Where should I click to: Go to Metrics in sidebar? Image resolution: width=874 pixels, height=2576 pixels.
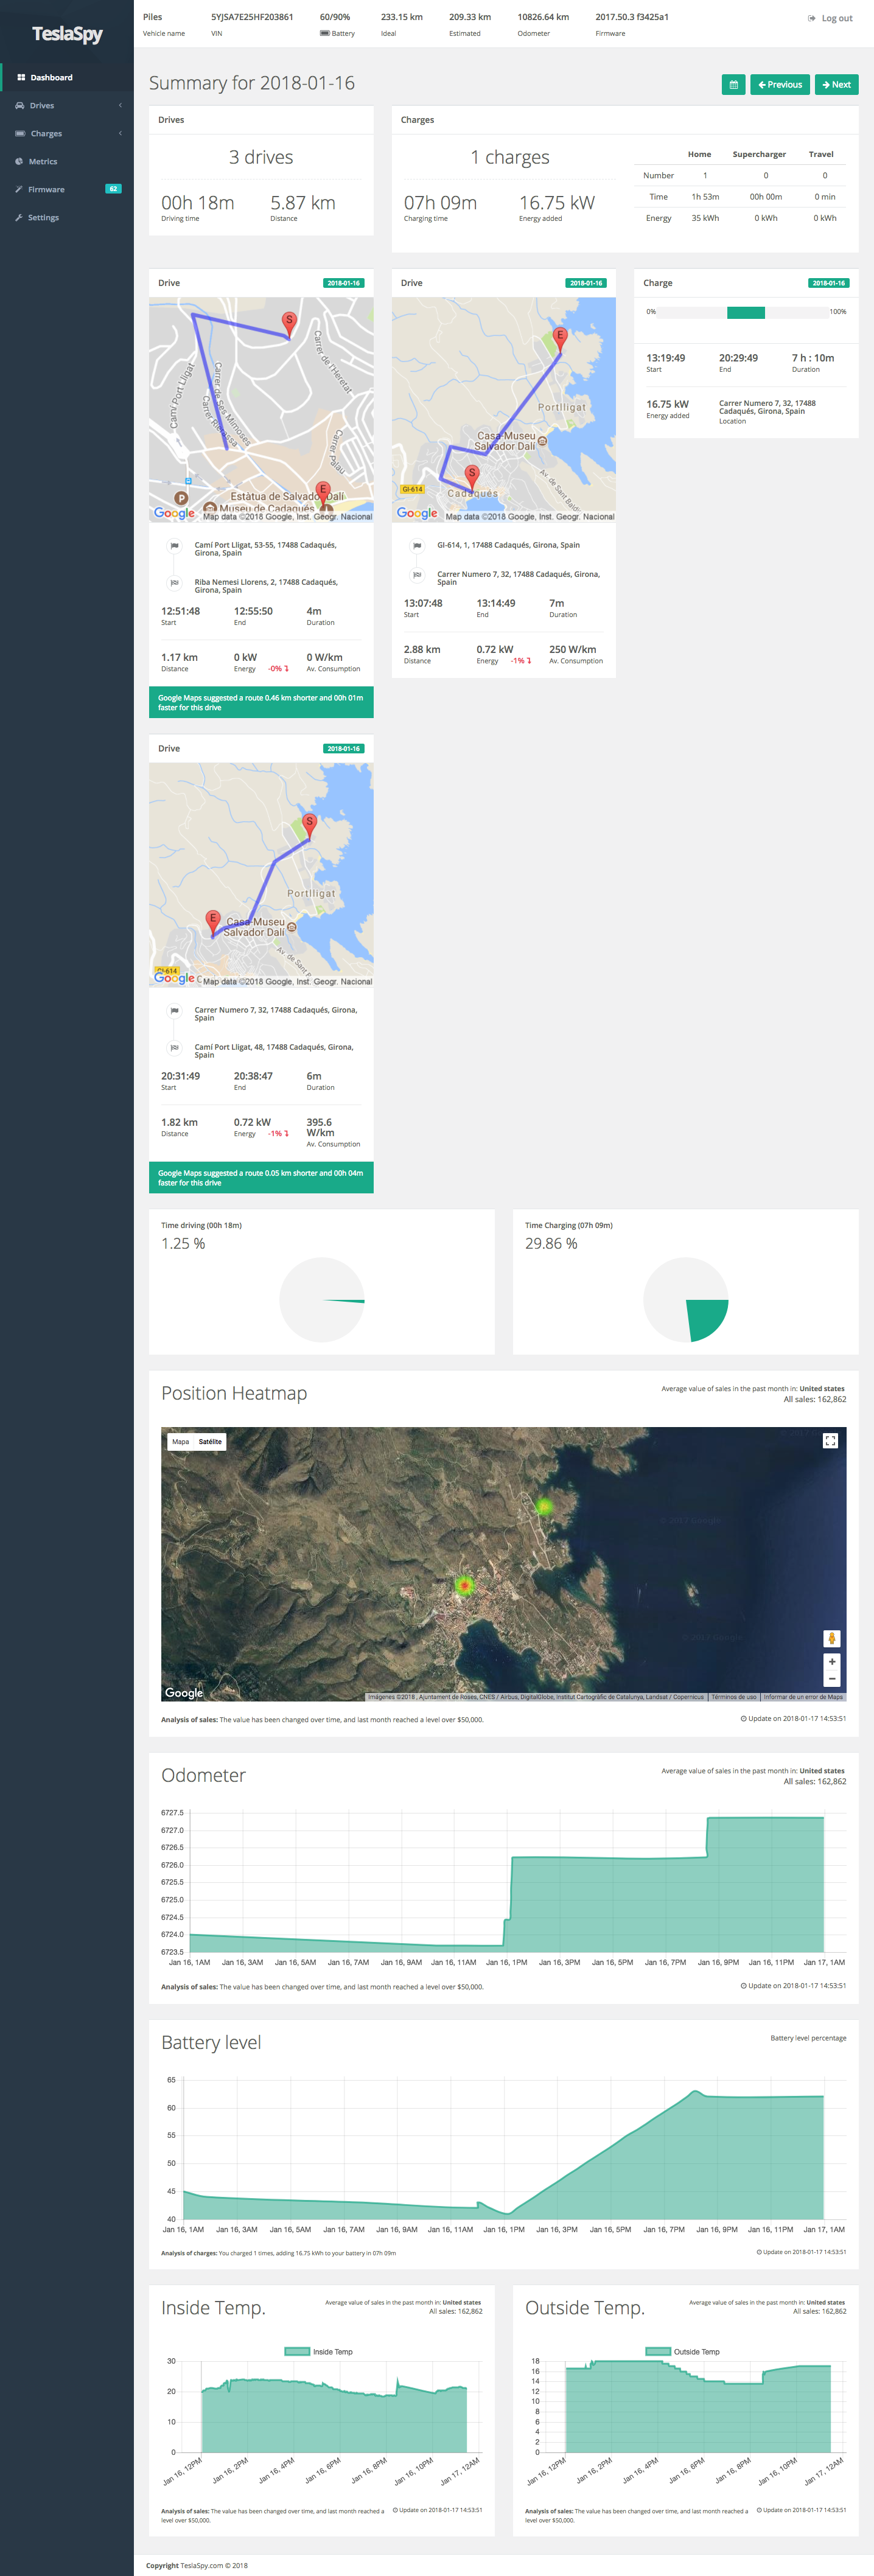point(67,161)
